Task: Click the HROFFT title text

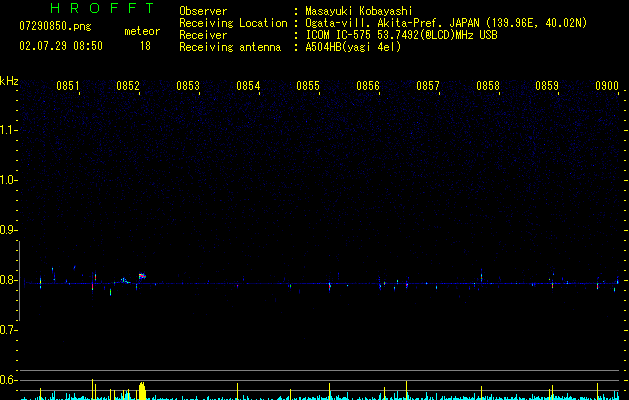Action: 102,8
